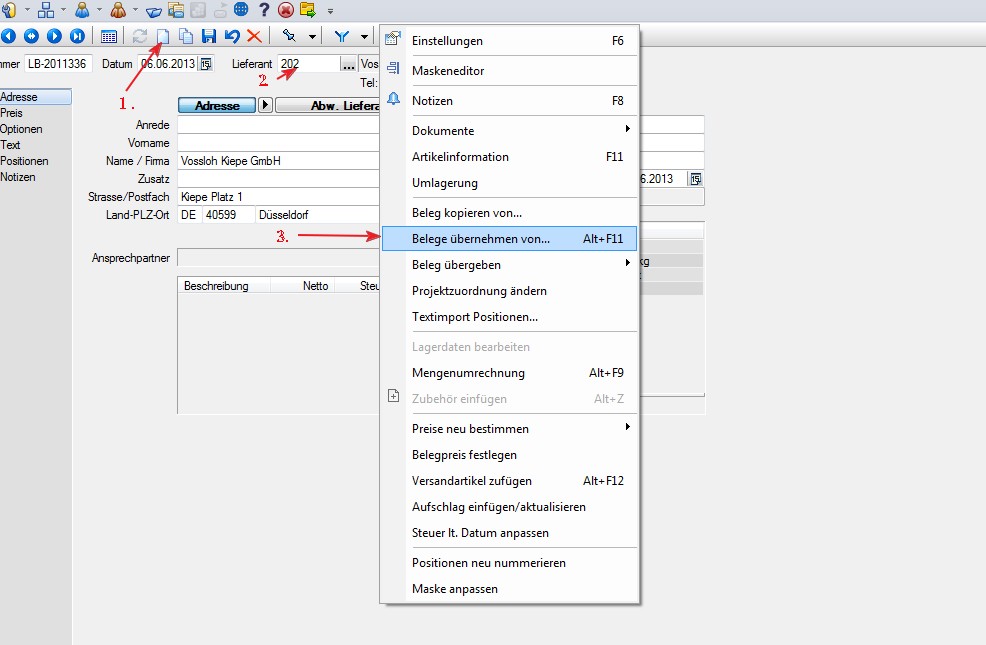Screen dimensions: 986x645
Task: Expand the Dokumente submenu
Action: 627,130
